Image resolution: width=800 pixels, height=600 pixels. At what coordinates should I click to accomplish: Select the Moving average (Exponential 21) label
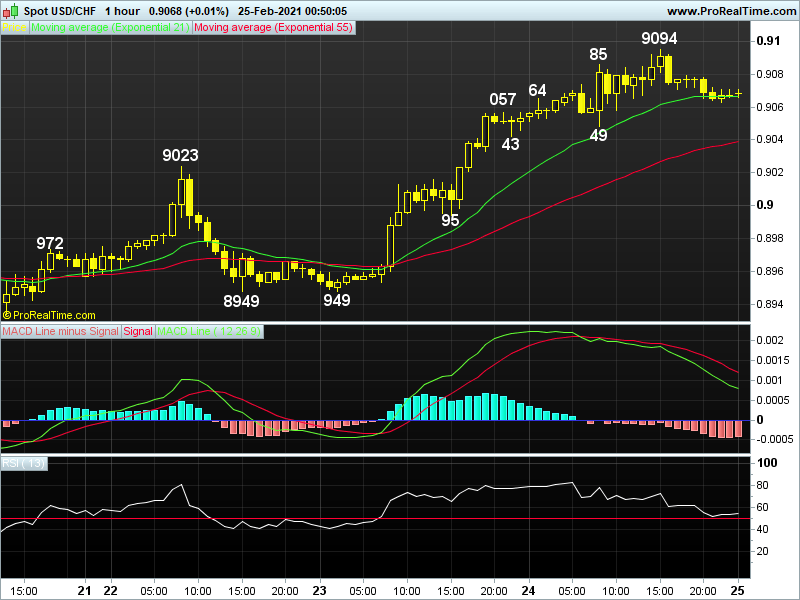coord(110,28)
